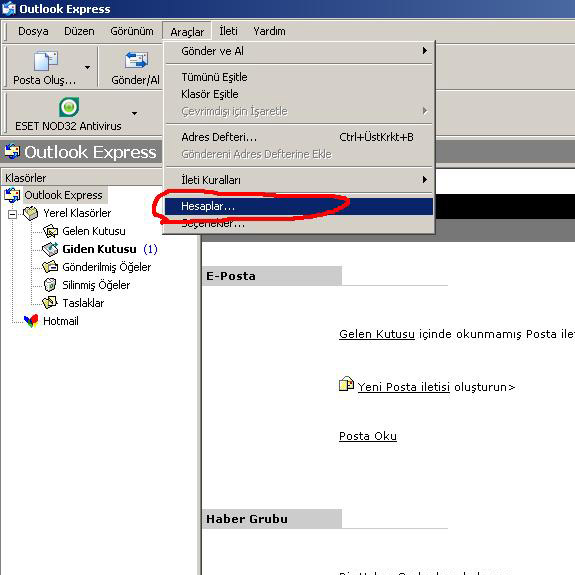
Task: Click the Gönder/Al toolbar icon
Action: tap(136, 60)
